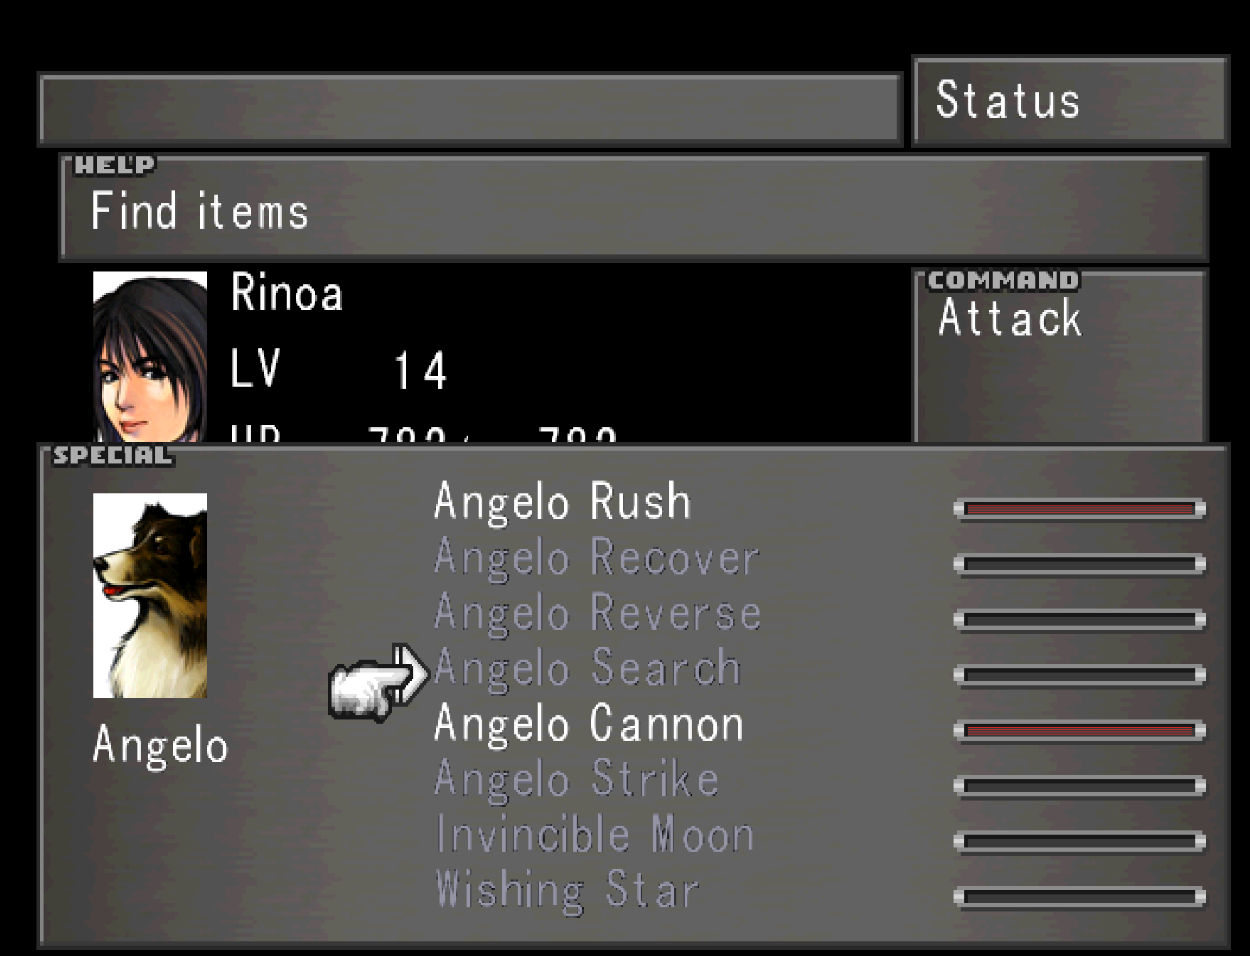Select the Attack command

coord(1010,319)
